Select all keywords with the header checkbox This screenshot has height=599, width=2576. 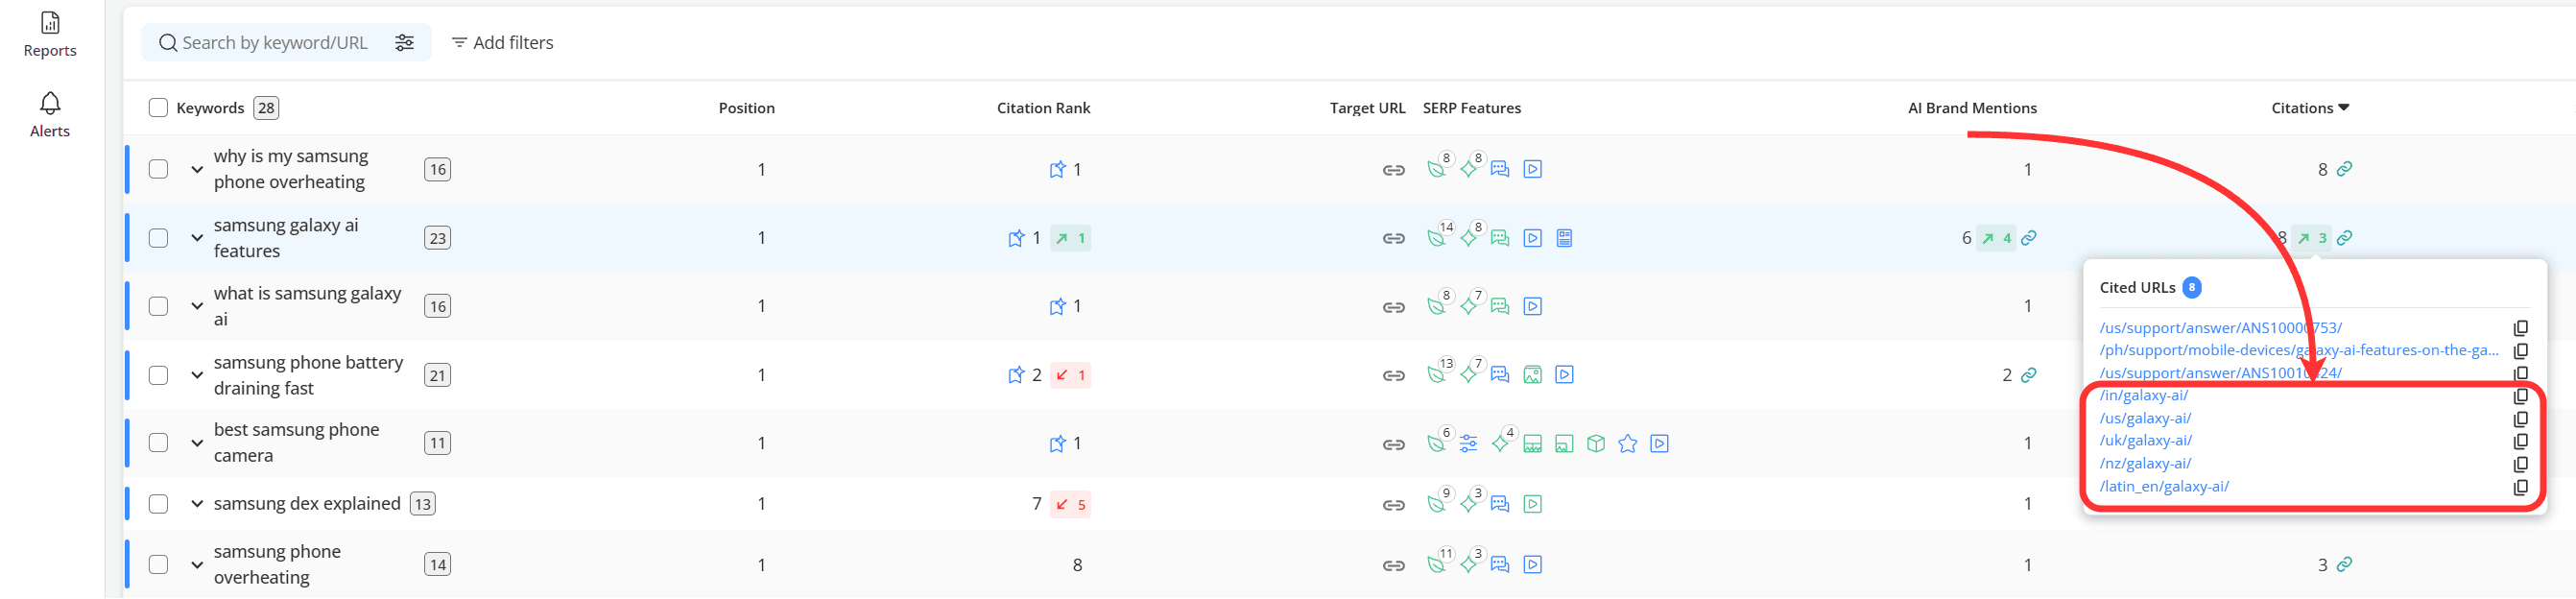(x=158, y=108)
